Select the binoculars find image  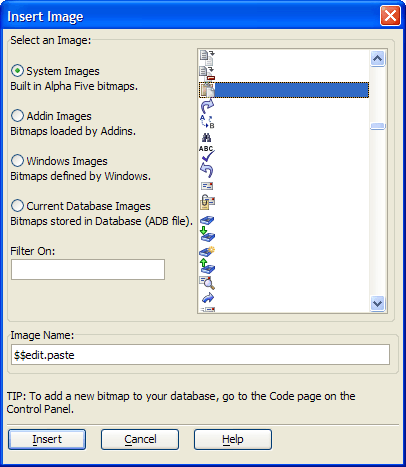(x=207, y=137)
